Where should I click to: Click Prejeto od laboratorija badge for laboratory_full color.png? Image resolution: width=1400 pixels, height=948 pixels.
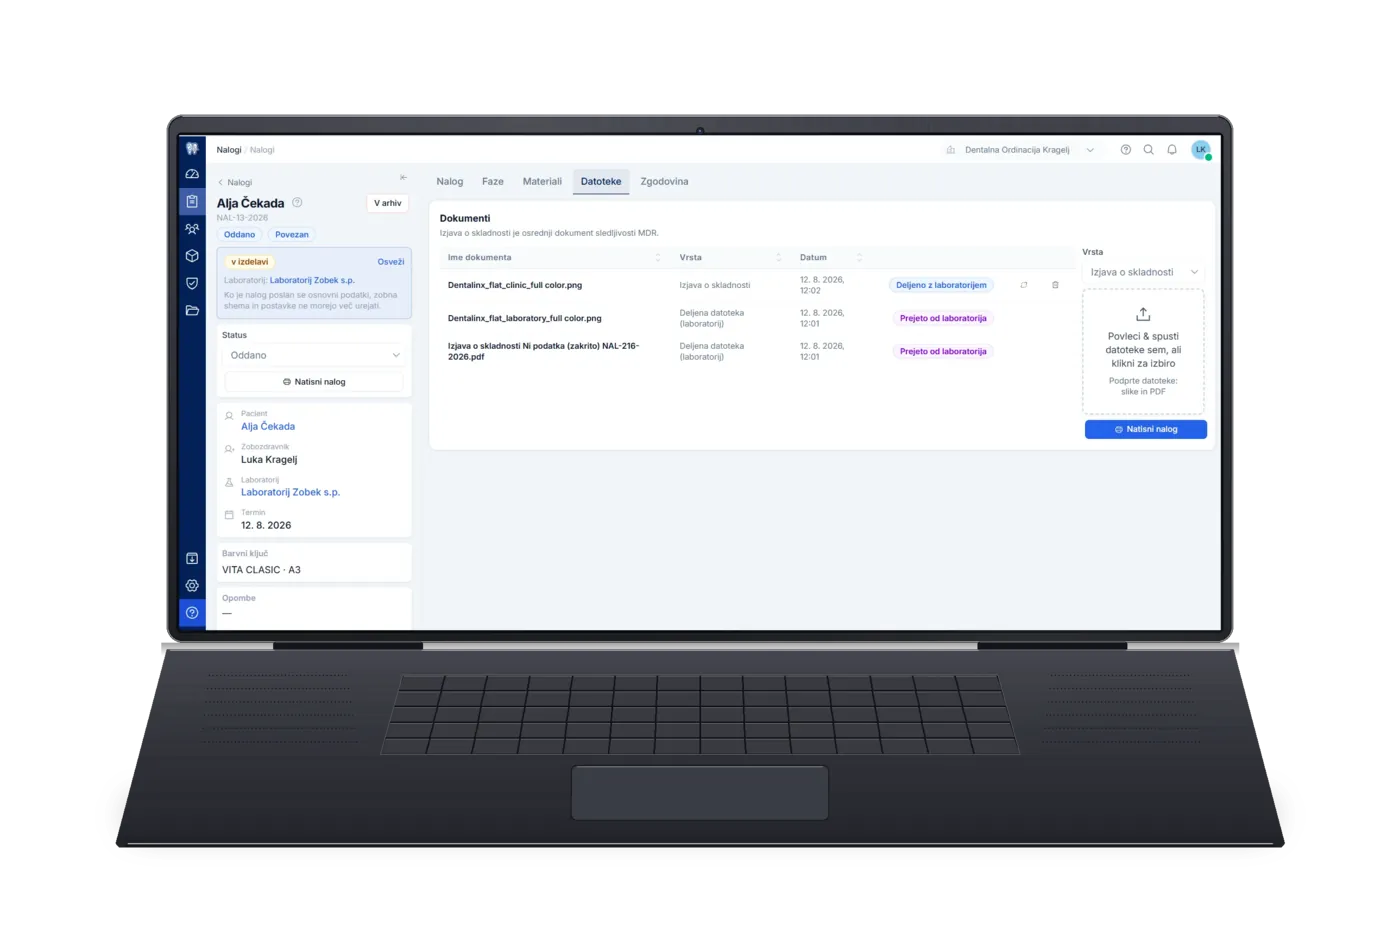click(x=943, y=318)
